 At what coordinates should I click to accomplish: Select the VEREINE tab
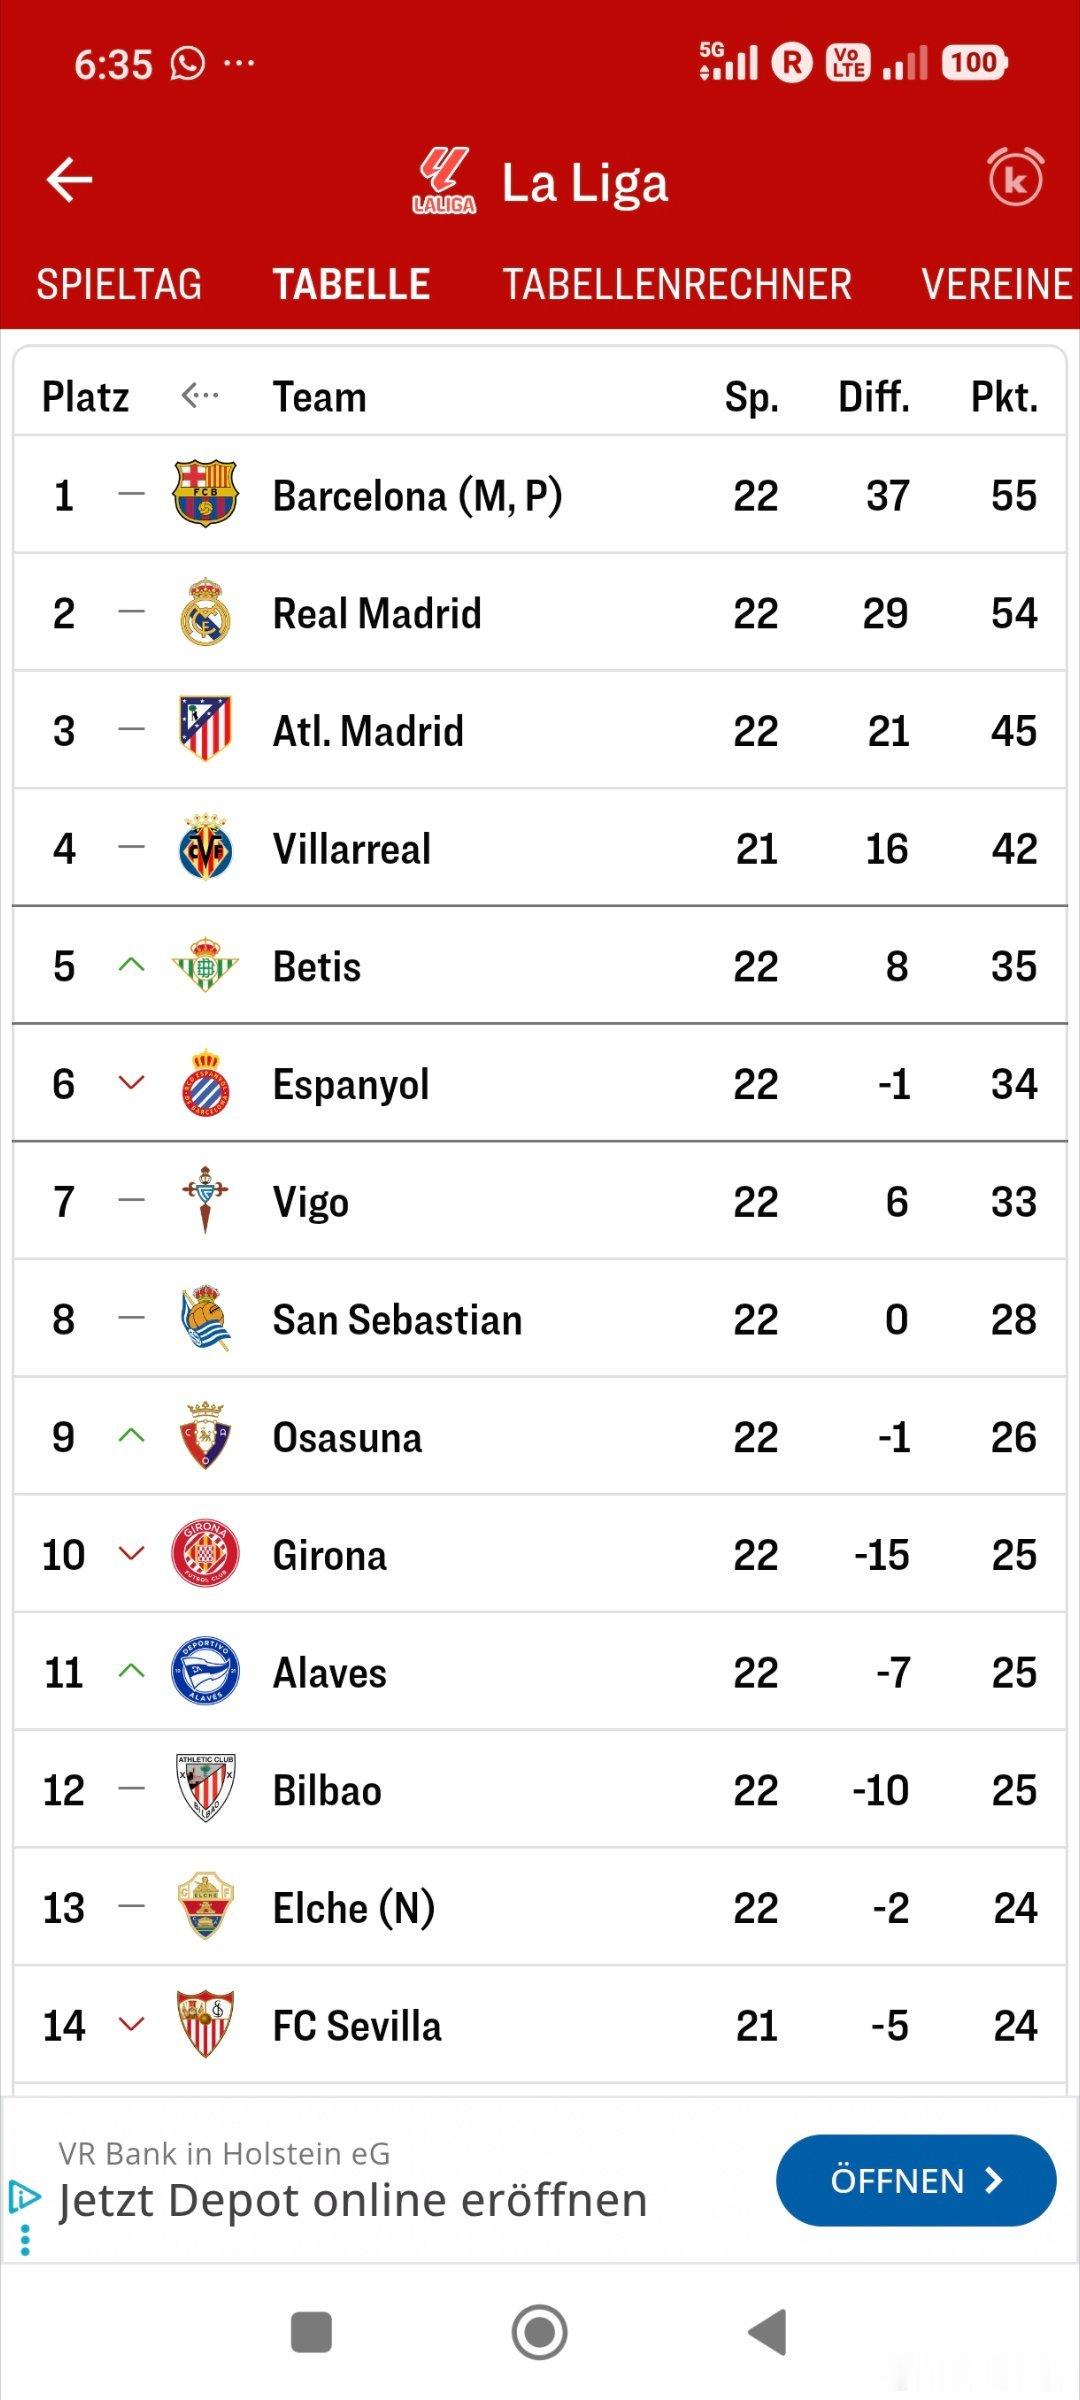996,285
